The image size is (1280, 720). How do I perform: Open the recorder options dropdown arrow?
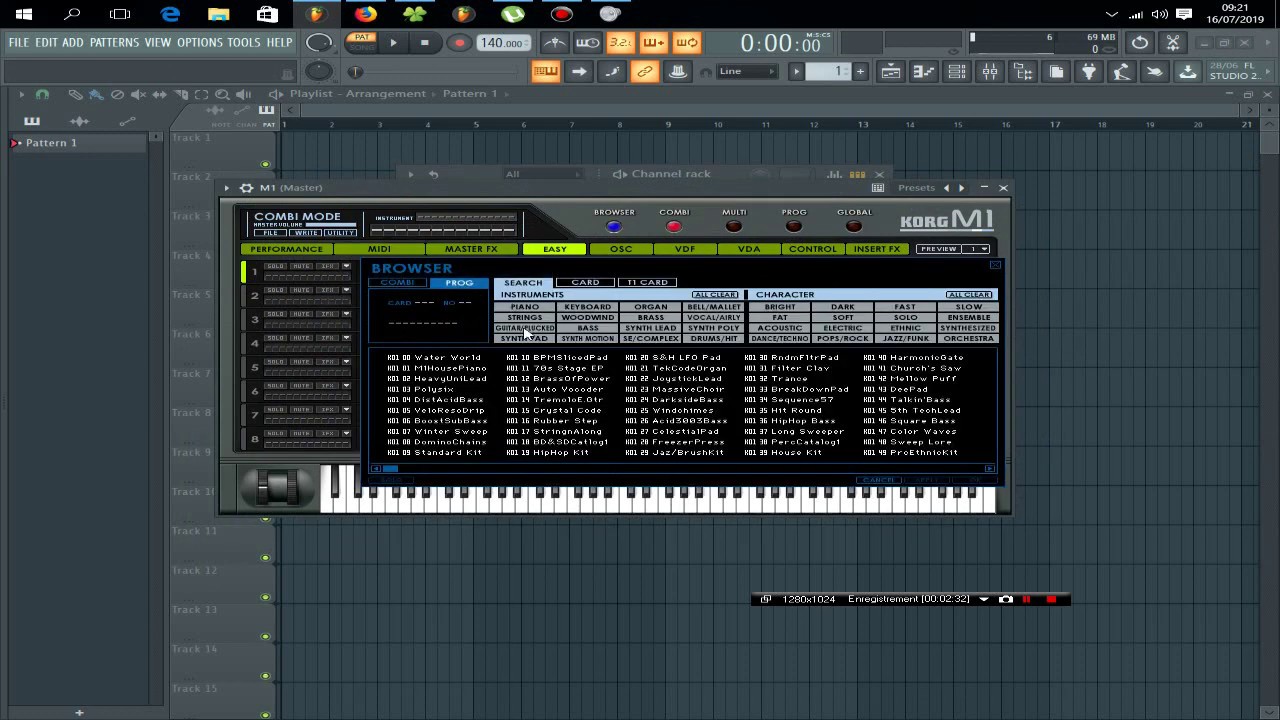coord(984,599)
